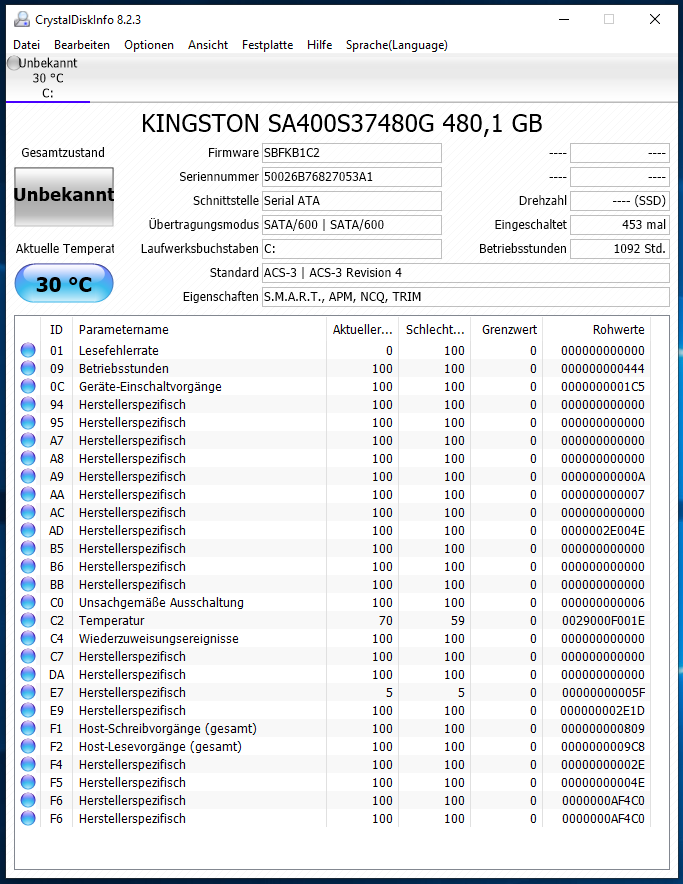The image size is (683, 884).
Task: Open the Optionen menu
Action: pyautogui.click(x=149, y=45)
